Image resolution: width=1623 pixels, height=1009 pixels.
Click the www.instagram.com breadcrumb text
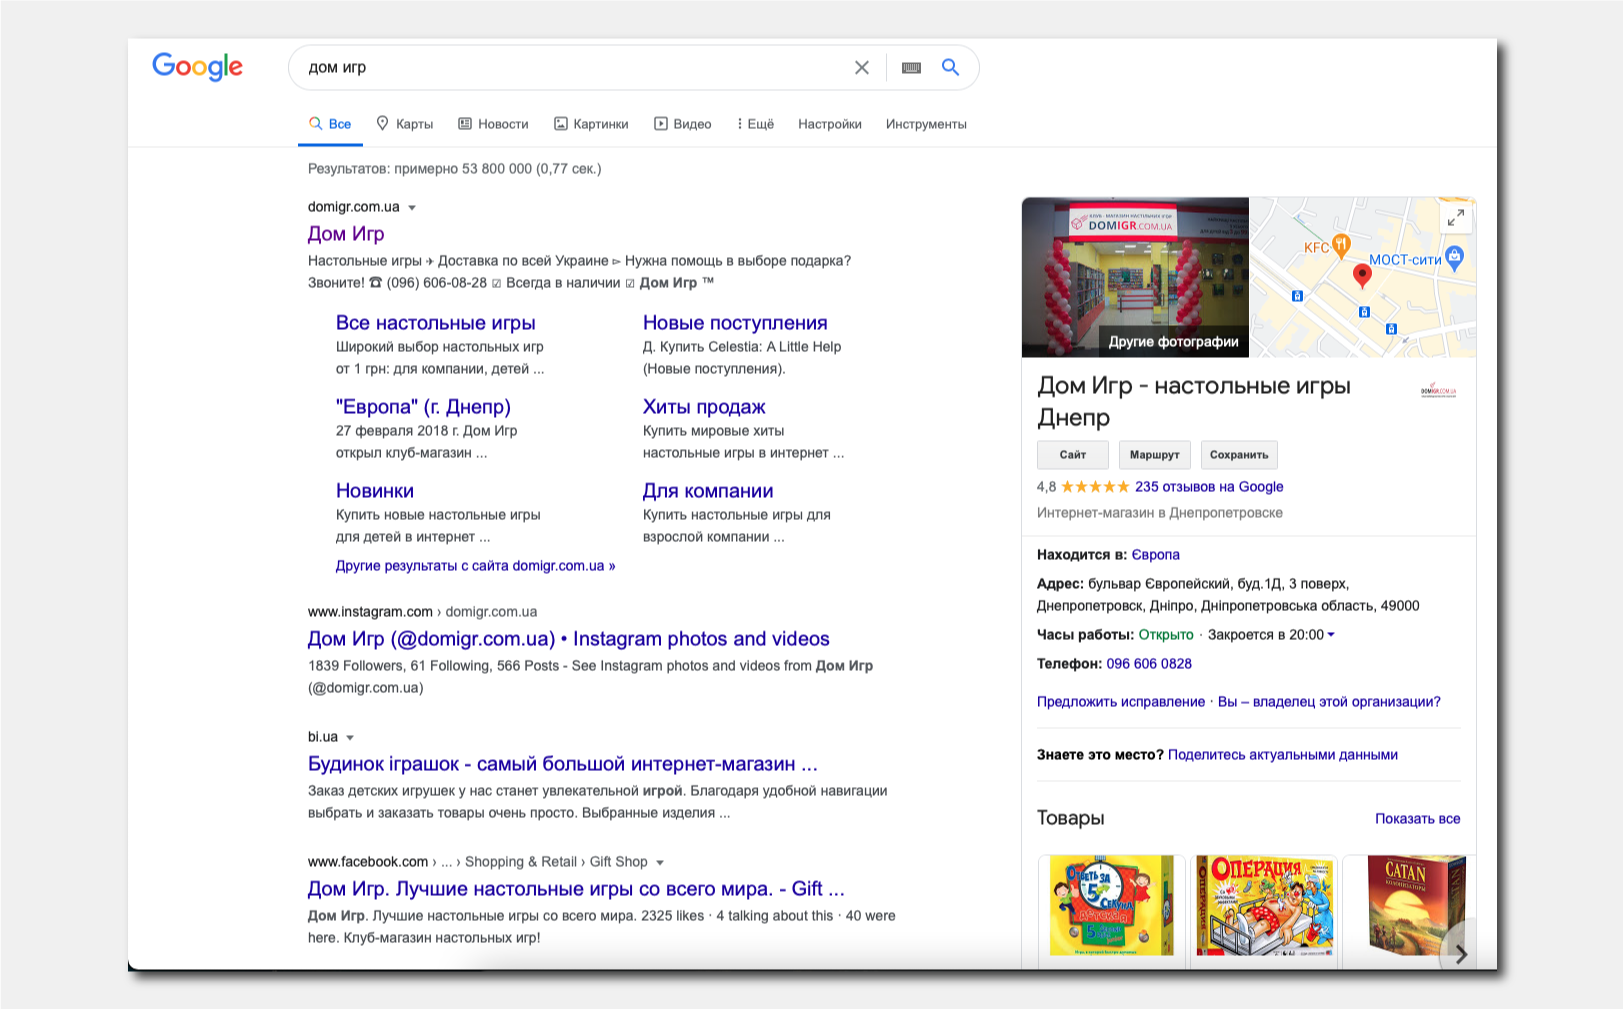(x=370, y=612)
